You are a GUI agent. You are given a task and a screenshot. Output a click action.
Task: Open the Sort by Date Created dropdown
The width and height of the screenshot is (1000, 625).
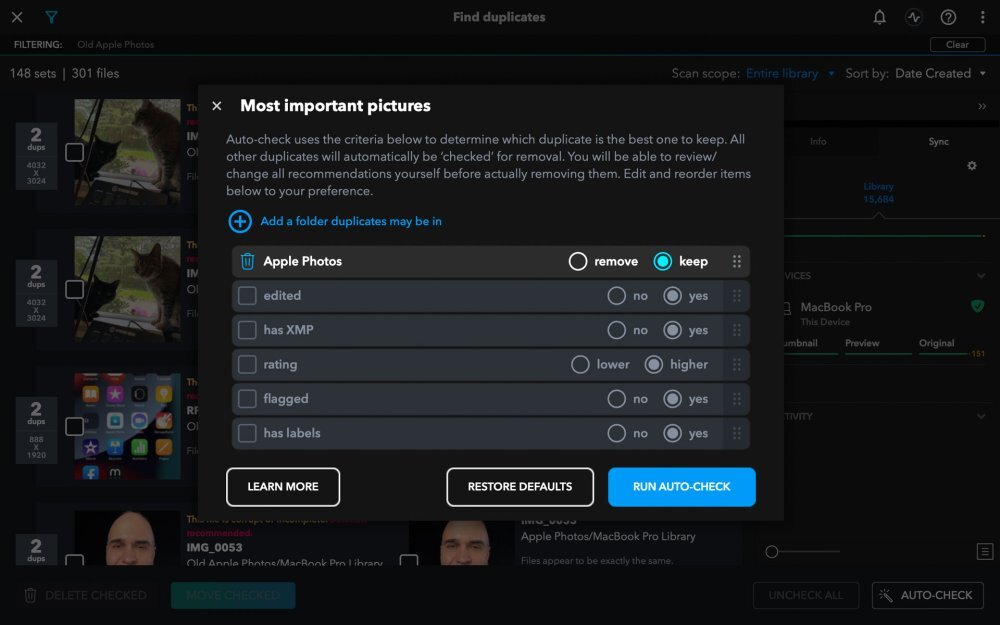point(940,73)
